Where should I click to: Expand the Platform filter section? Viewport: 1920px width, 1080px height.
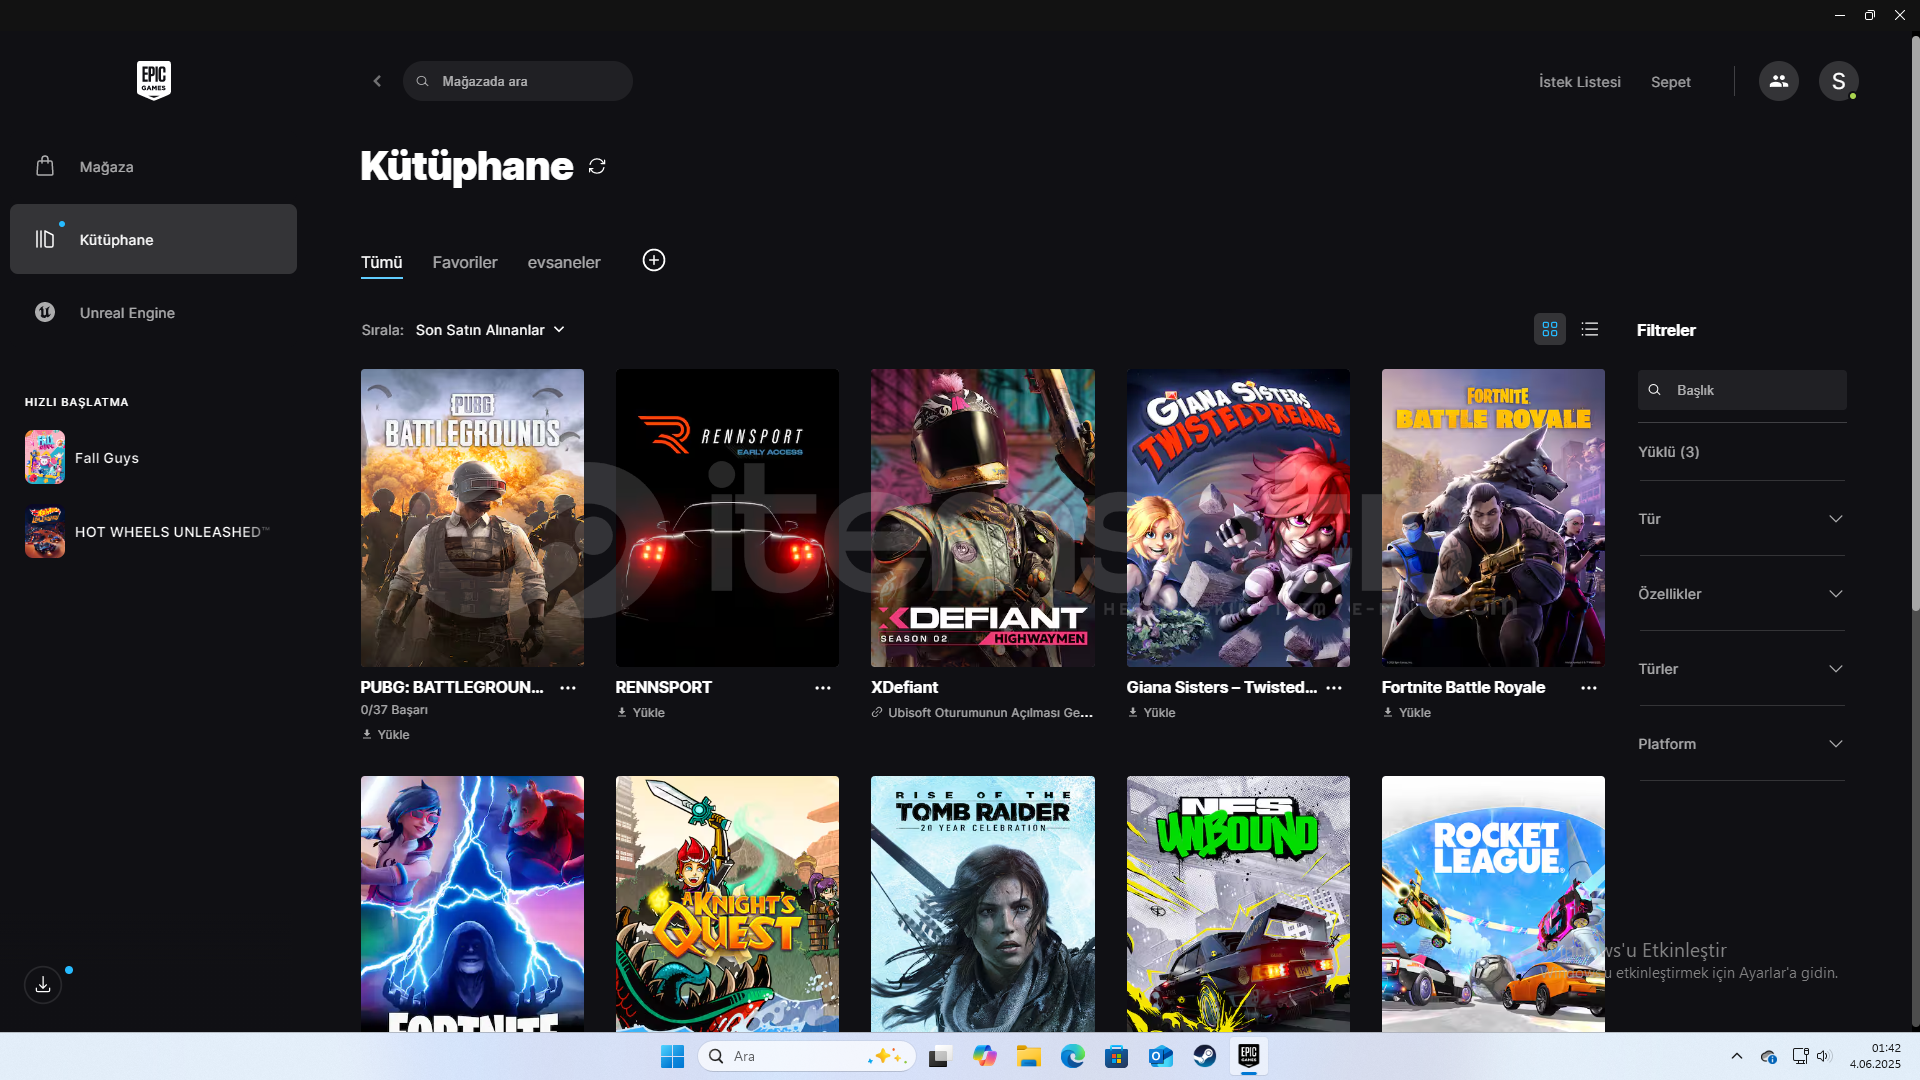click(x=1741, y=744)
